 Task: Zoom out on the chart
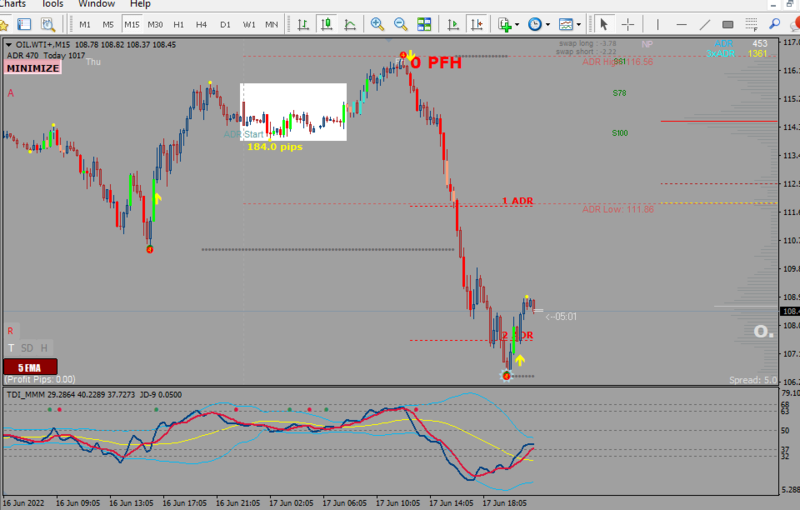[401, 24]
